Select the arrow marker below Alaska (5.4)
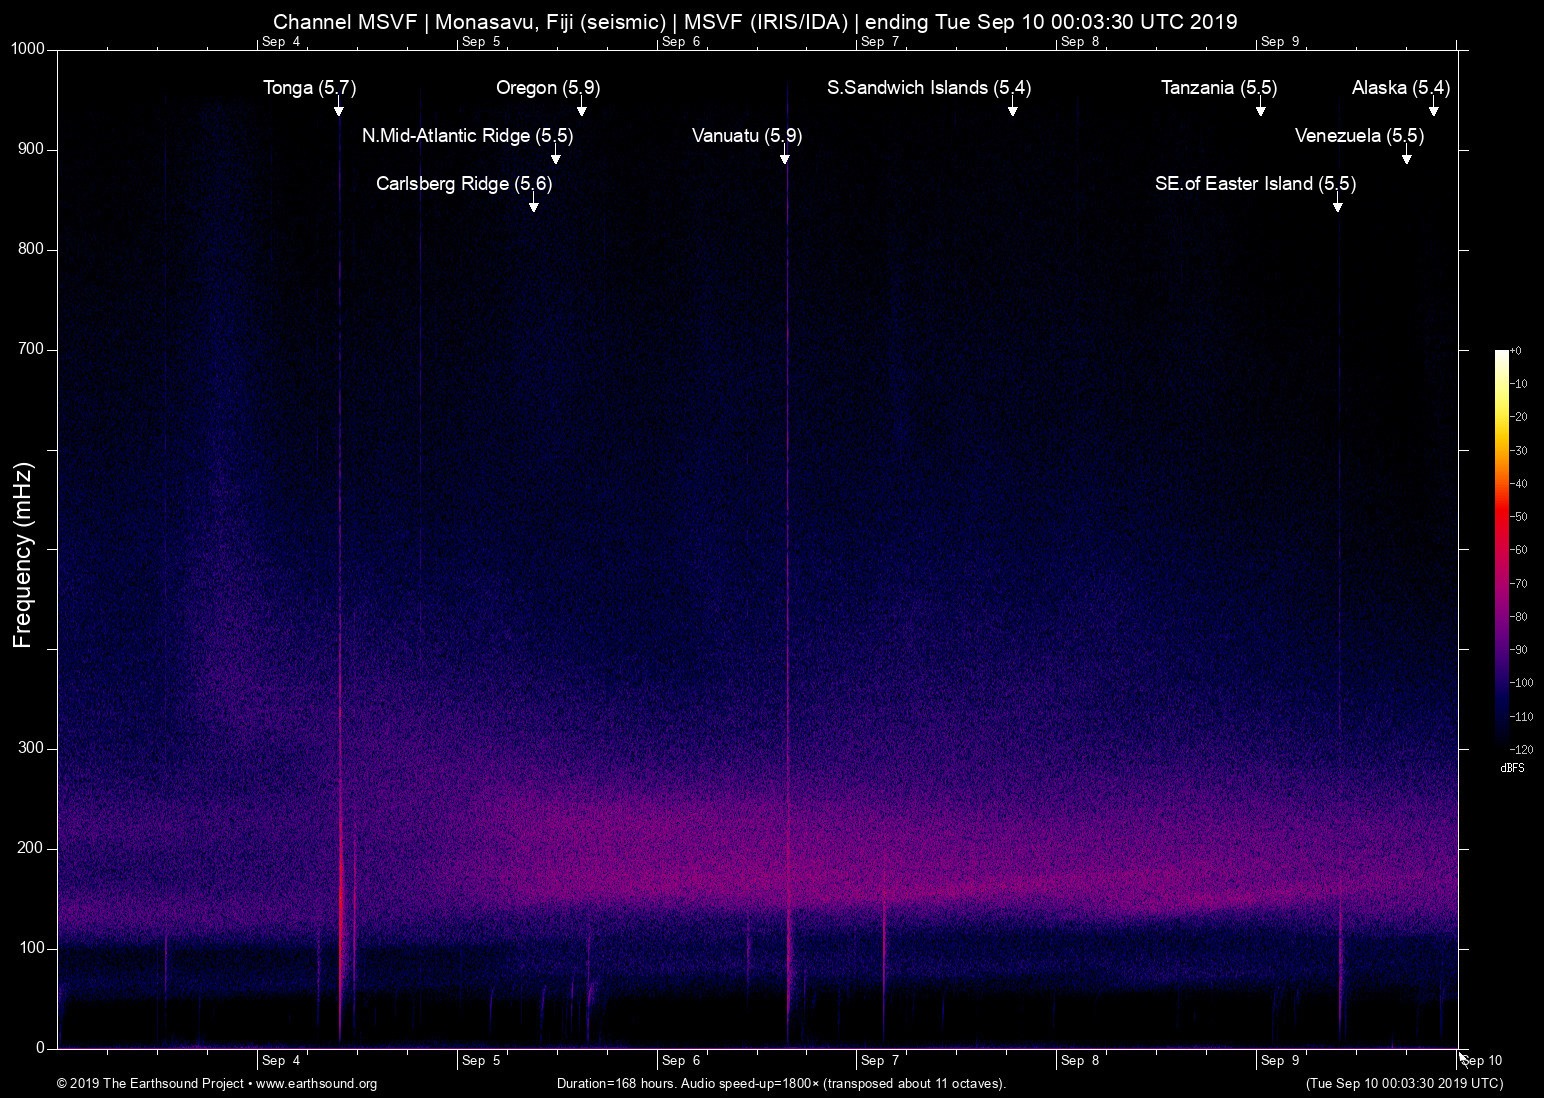 coord(1434,108)
